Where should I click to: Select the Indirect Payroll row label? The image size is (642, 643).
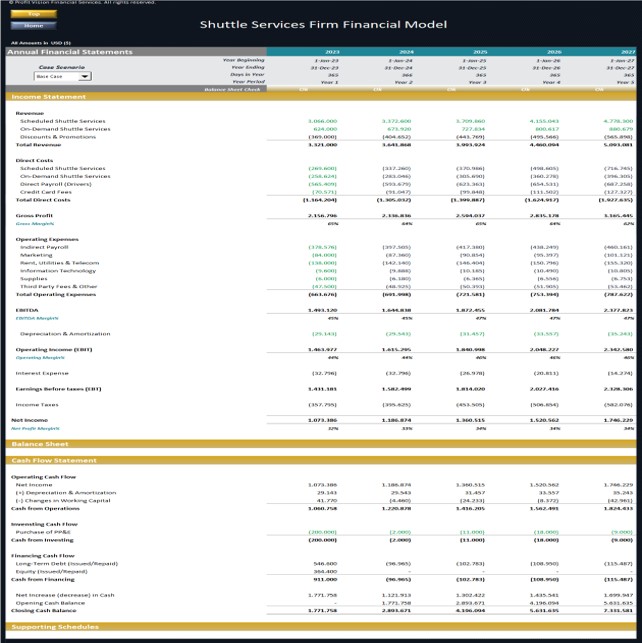pyautogui.click(x=44, y=247)
